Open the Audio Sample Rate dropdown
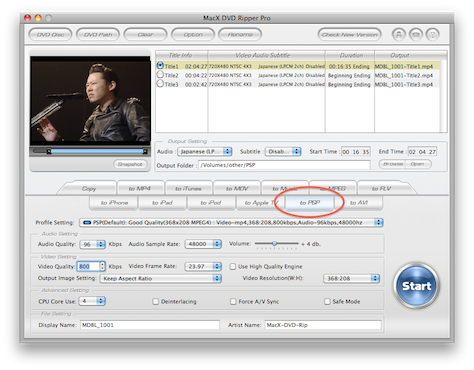This screenshot has width=474, height=370. [x=203, y=244]
